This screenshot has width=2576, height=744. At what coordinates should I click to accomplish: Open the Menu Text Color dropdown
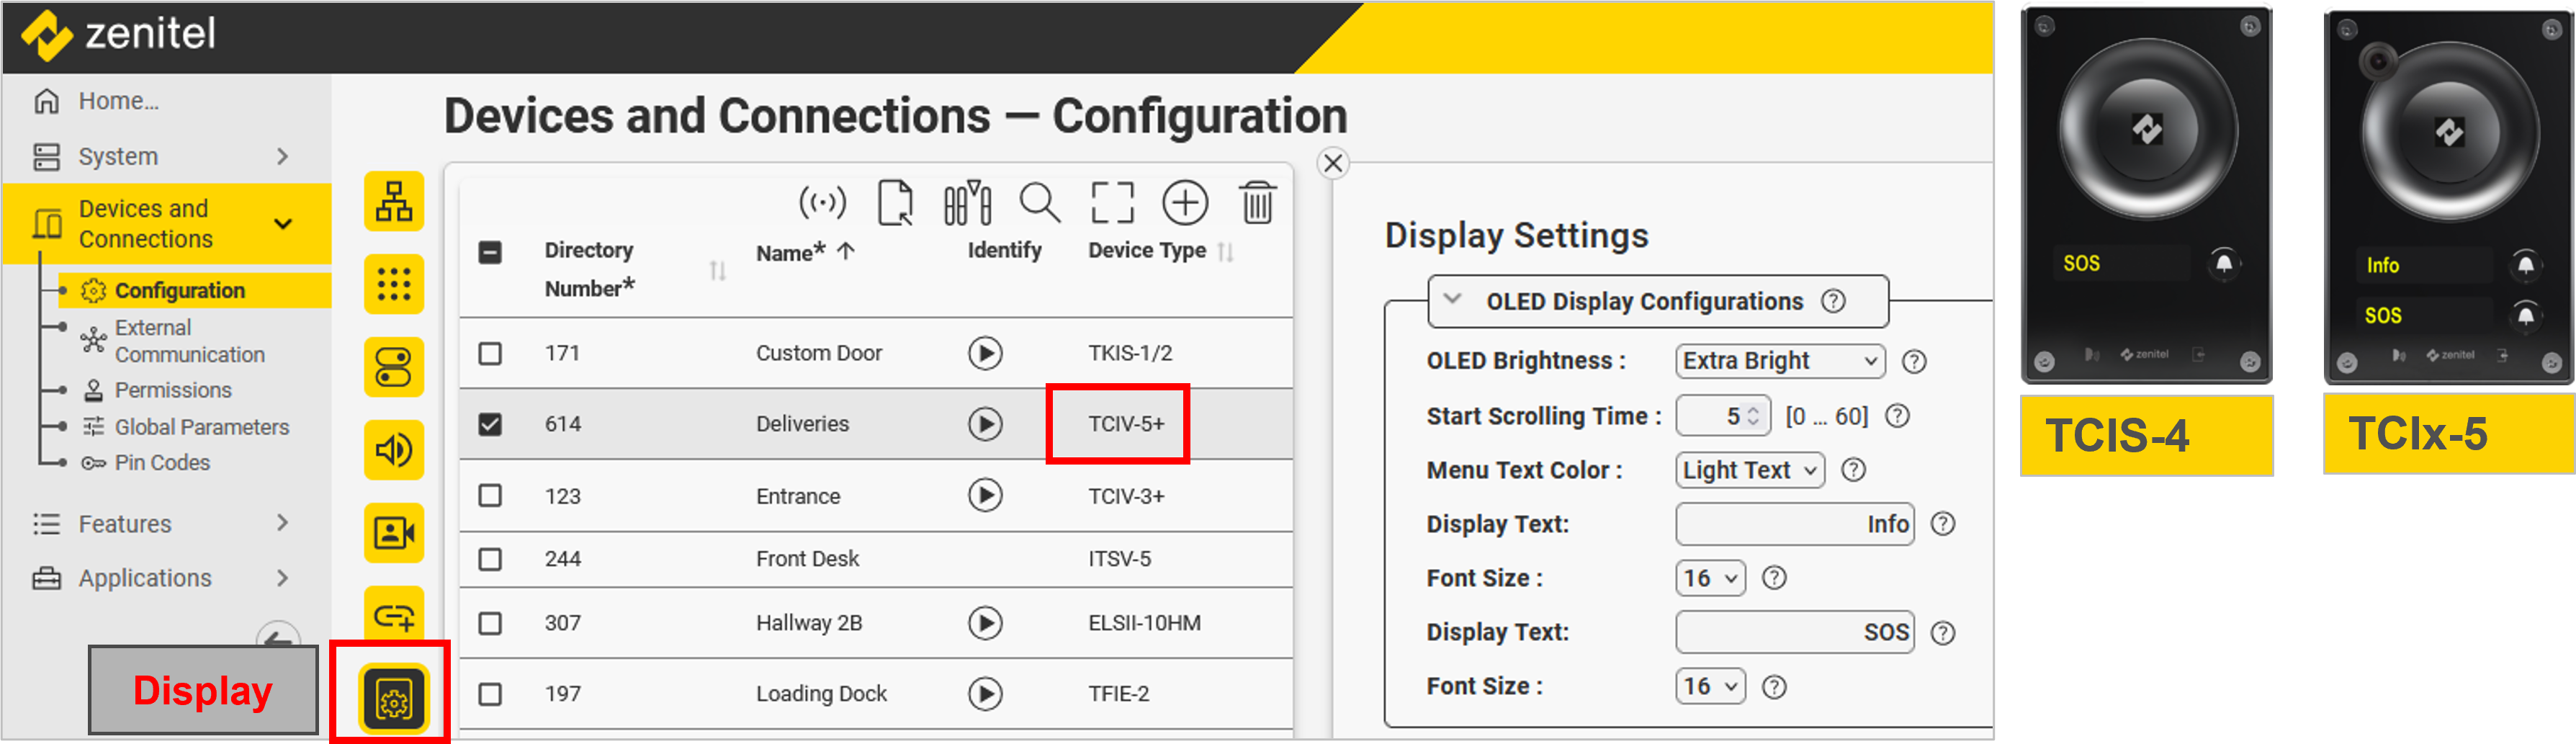[1749, 470]
